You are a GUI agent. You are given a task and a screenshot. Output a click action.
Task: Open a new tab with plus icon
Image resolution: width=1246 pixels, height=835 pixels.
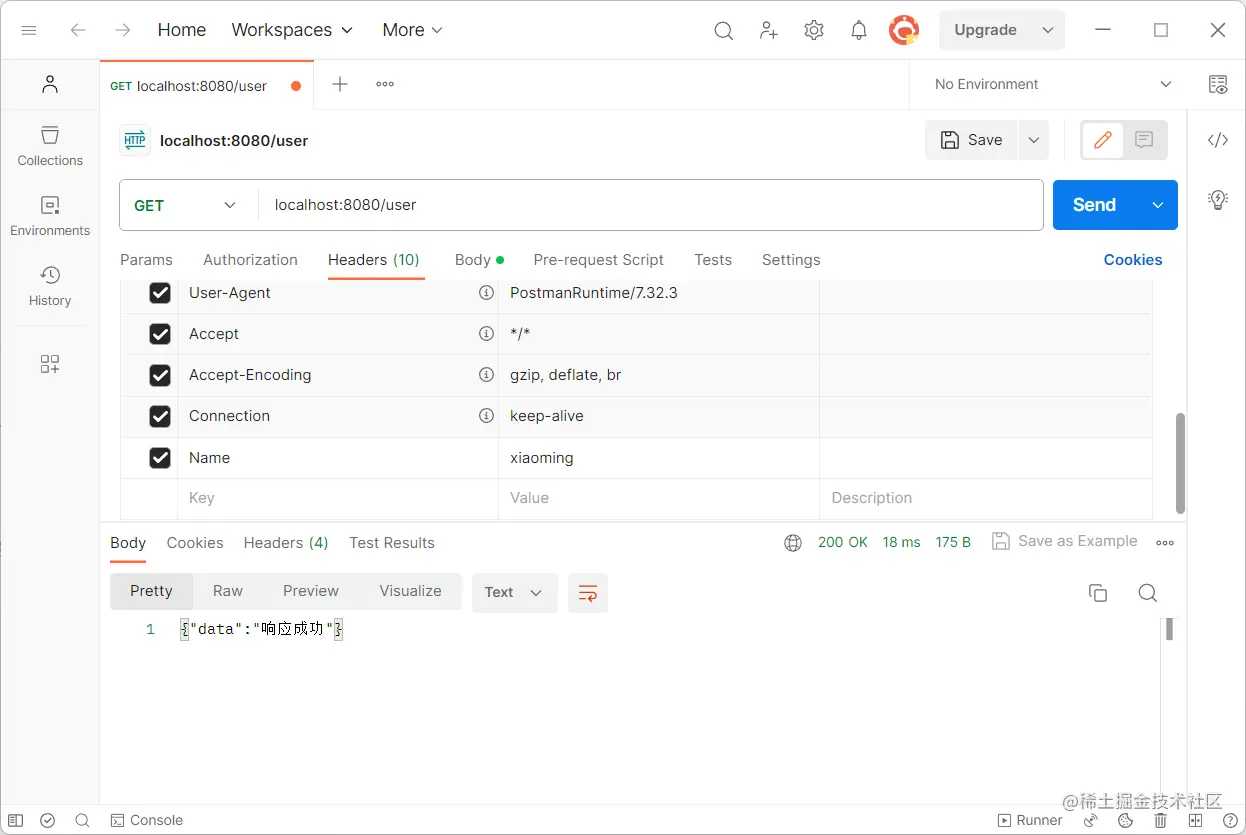pos(340,84)
